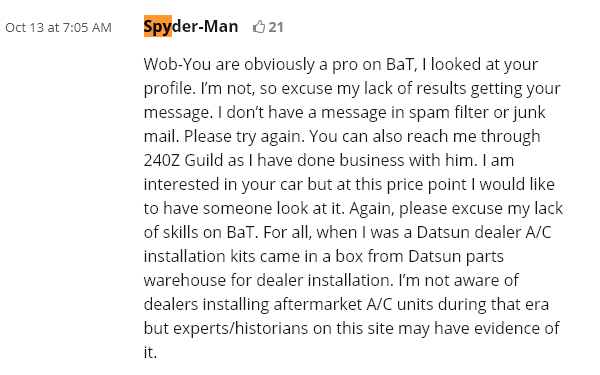Open the Oct 13 at 7:05 AM timestamp
Image resolution: width=600 pixels, height=375 pixels.
[59, 28]
